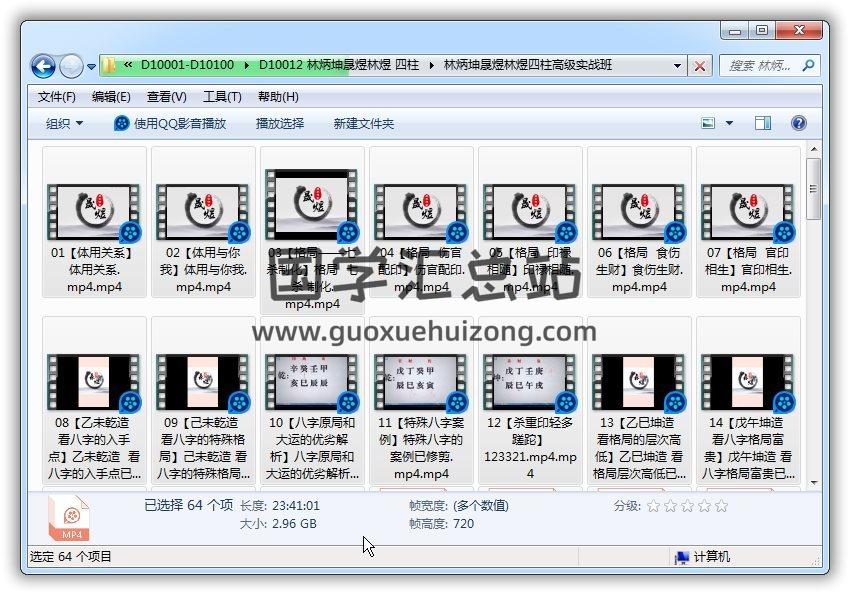Select video thumbnail 03 格局 七杀制化
The height and width of the screenshot is (595, 850).
(x=311, y=204)
